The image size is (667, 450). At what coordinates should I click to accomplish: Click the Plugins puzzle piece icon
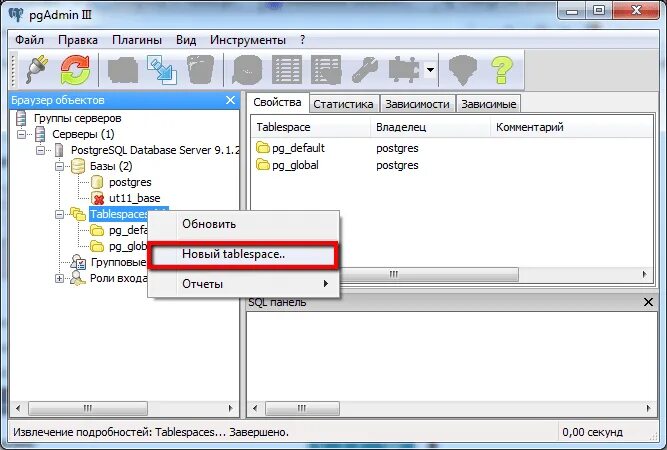pyautogui.click(x=404, y=69)
